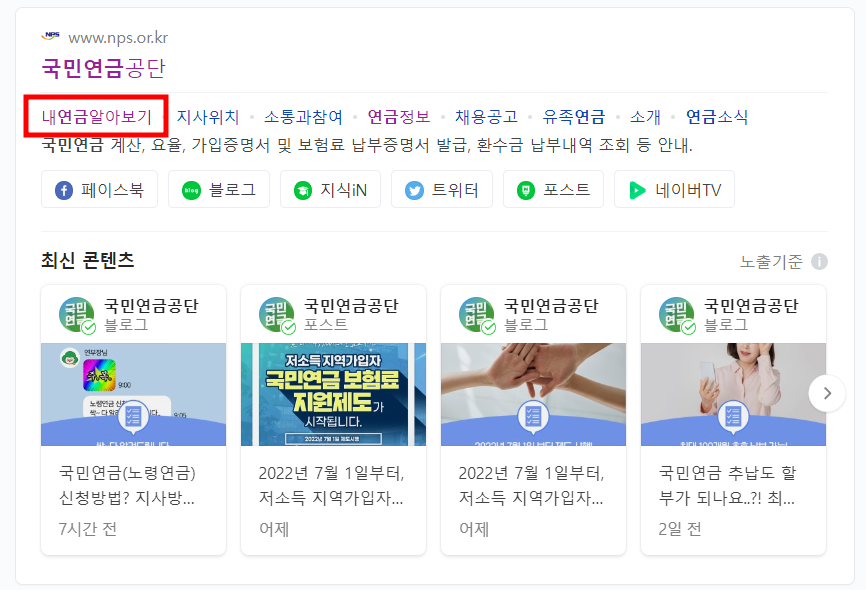Open the 소통과참여 sublink
Viewport: 866px width, 590px height.
tap(303, 117)
